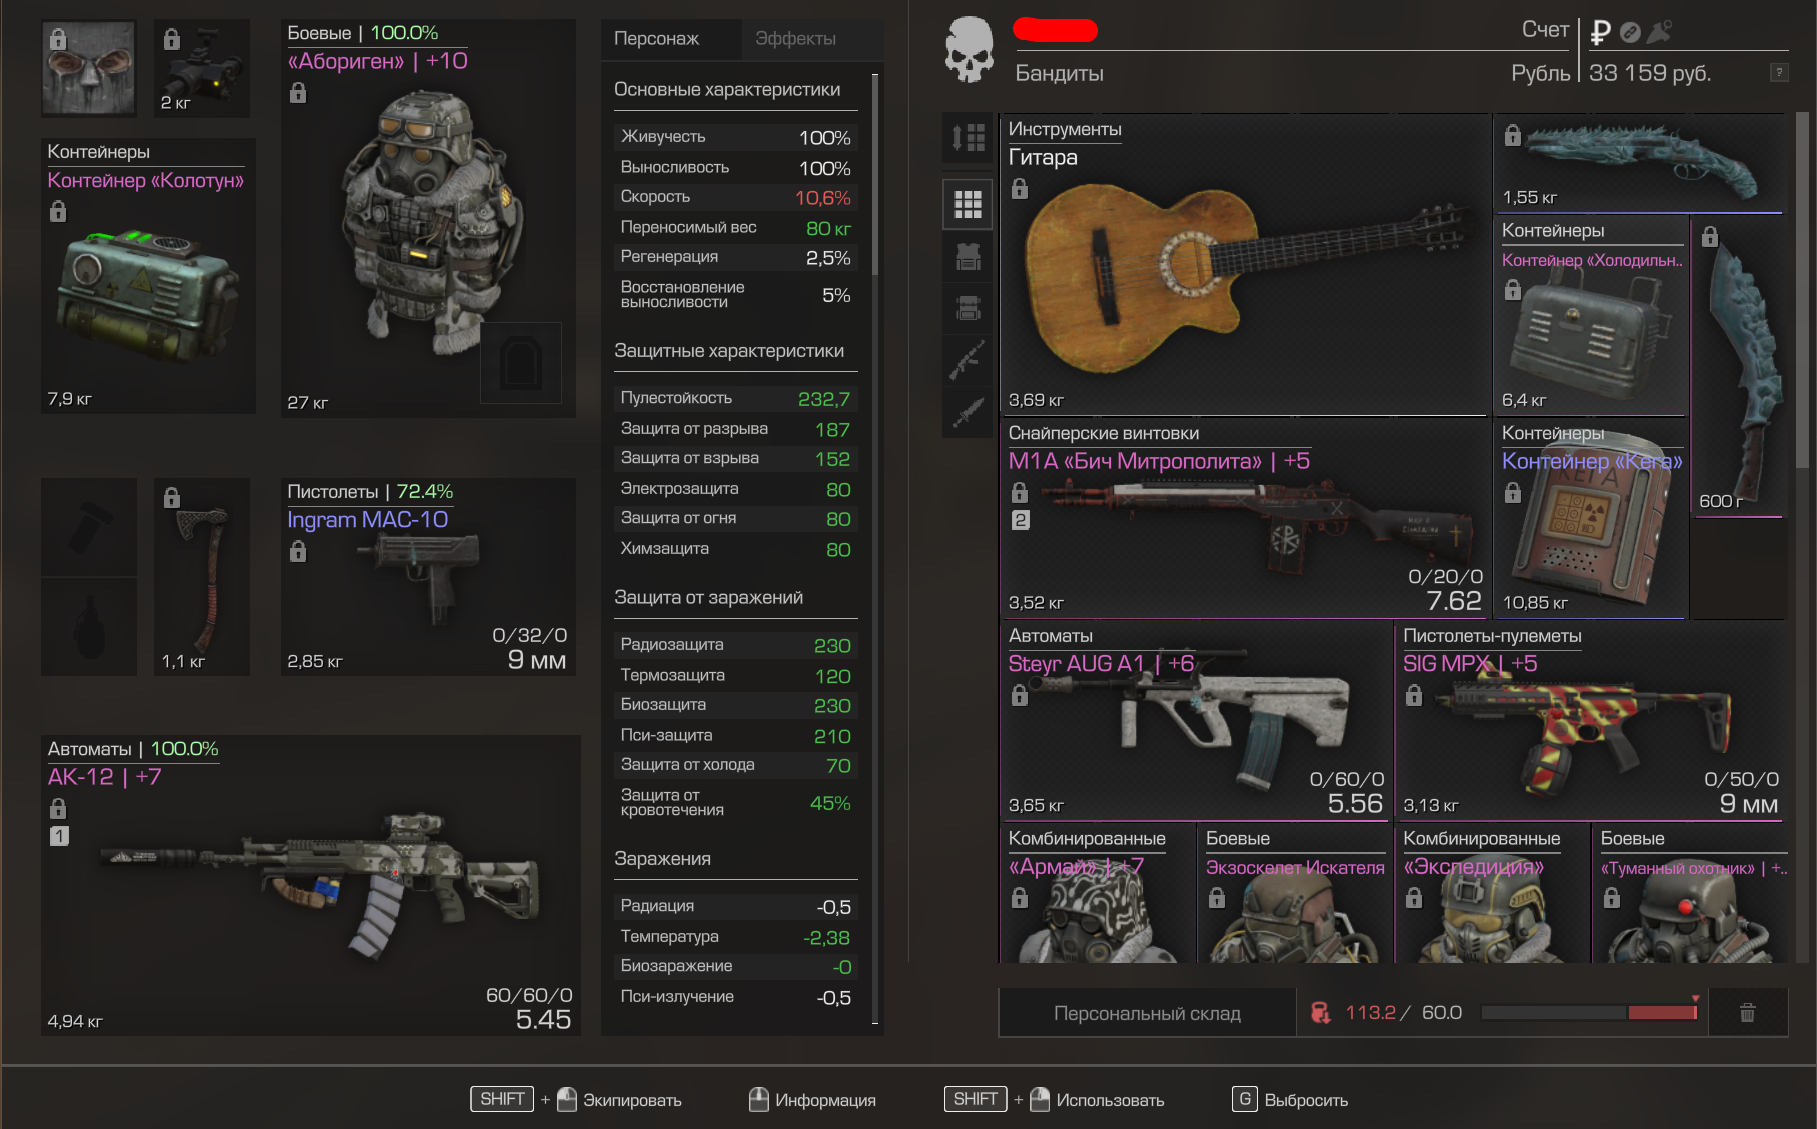Select the ruble currency icon
The image size is (1817, 1129).
click(1600, 32)
